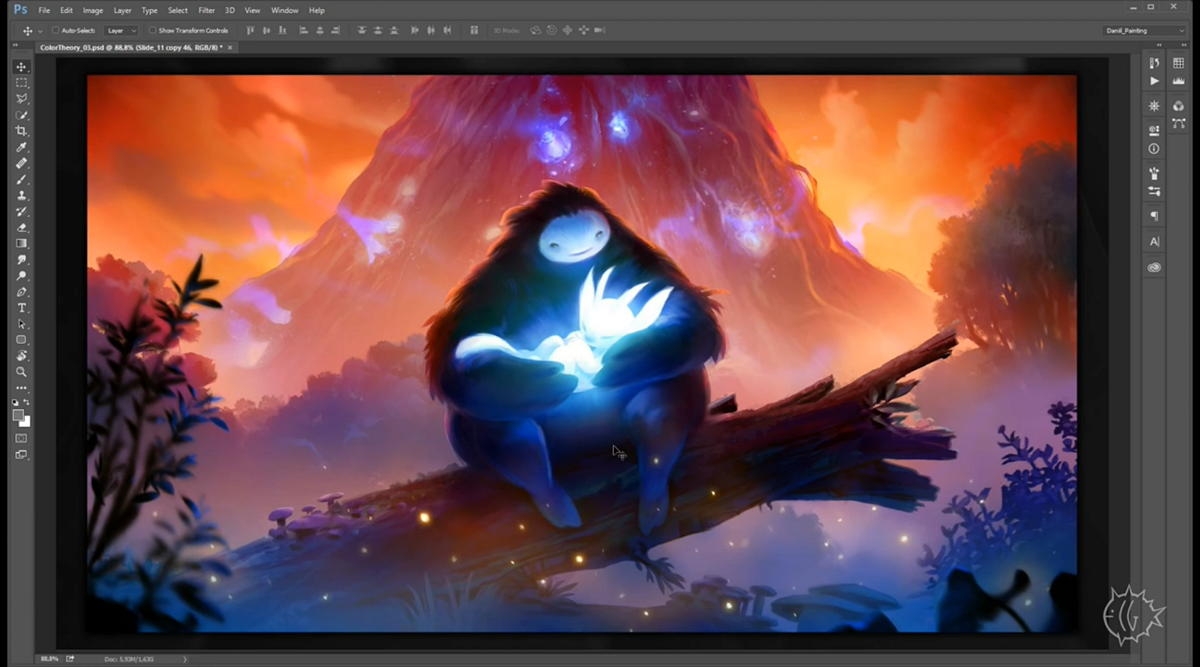The height and width of the screenshot is (667, 1200).
Task: Select the Eyedropper tool
Action: (x=21, y=148)
